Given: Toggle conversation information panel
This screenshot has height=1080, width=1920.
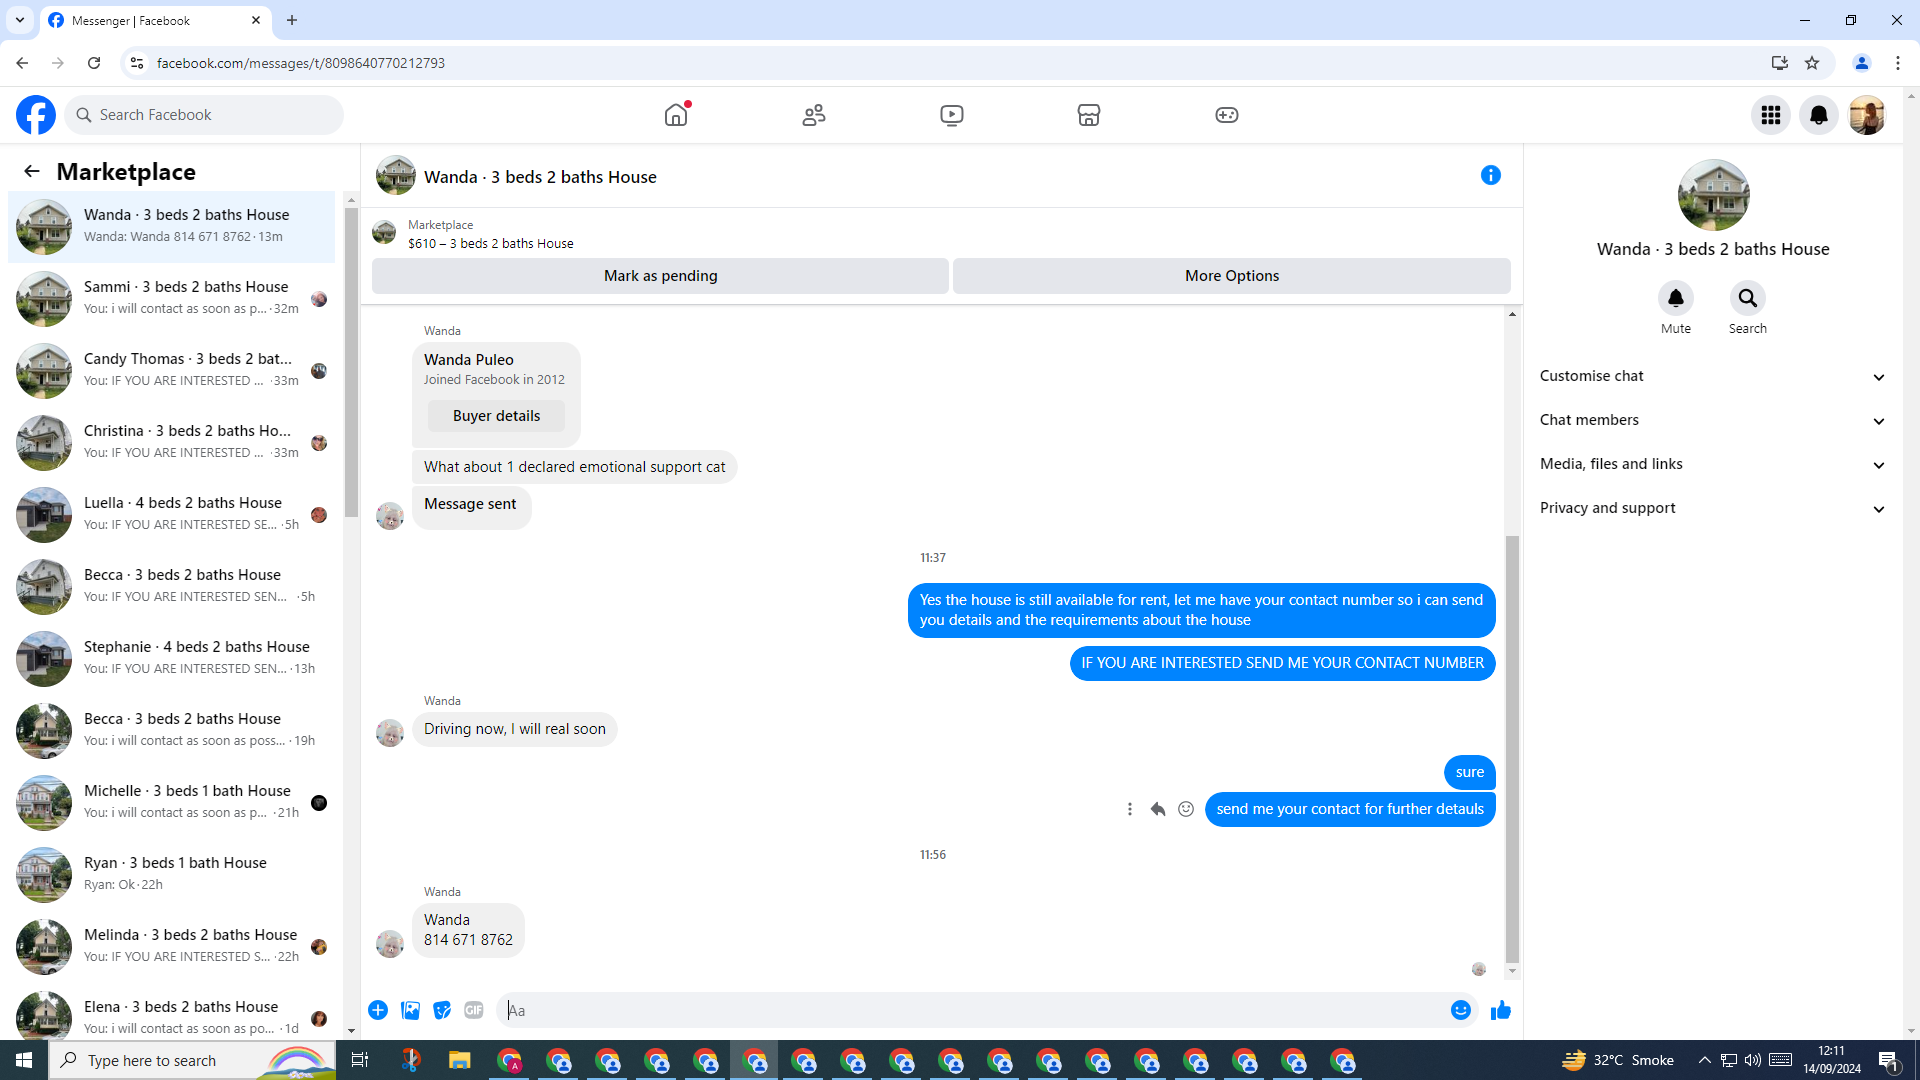Looking at the screenshot, I should pyautogui.click(x=1490, y=176).
